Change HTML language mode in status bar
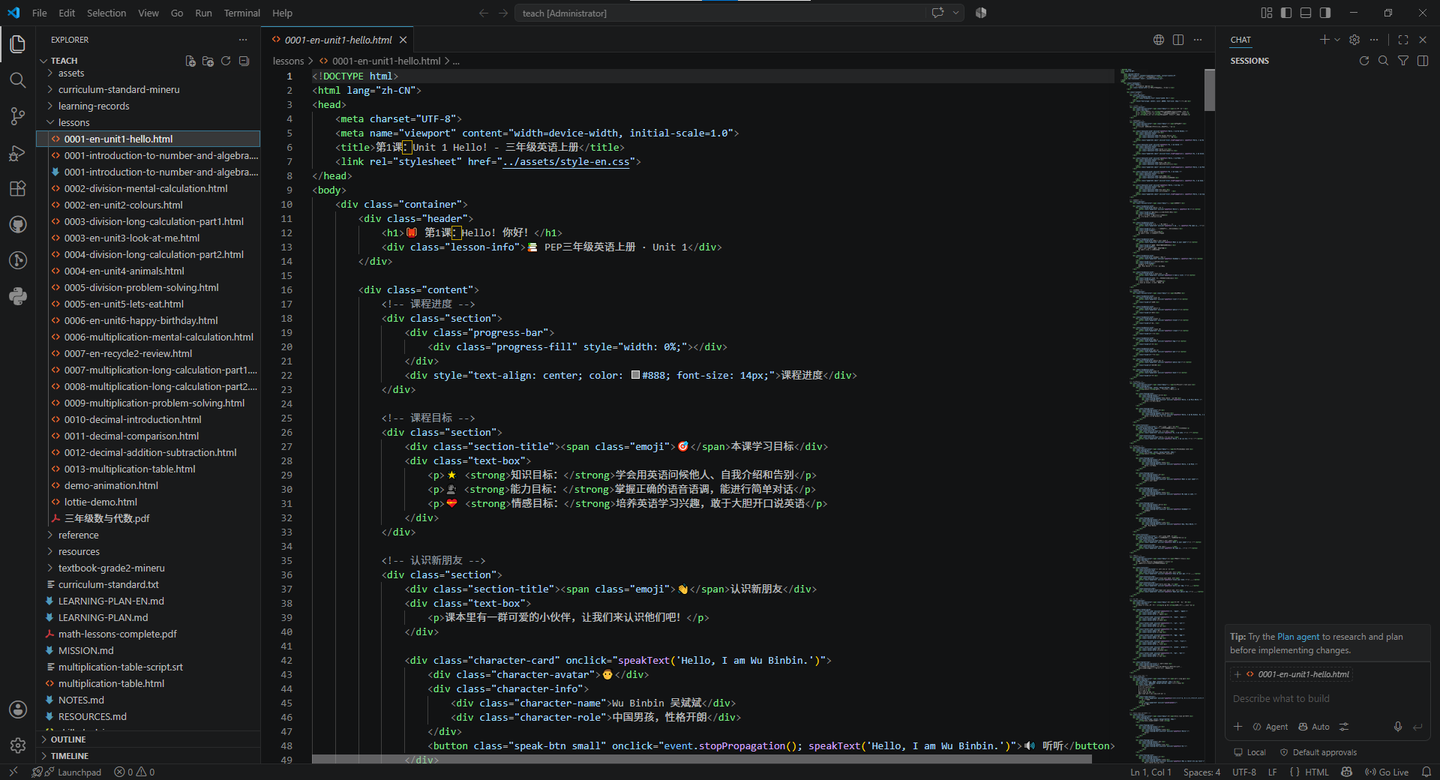The width and height of the screenshot is (1440, 780). point(1317,772)
